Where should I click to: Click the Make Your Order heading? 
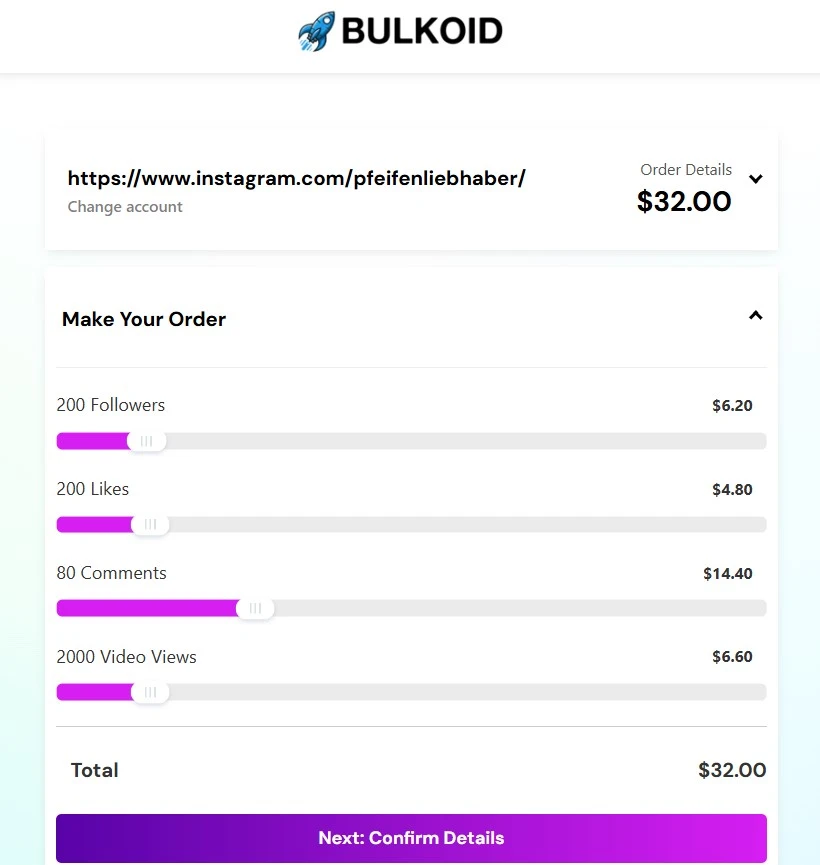point(143,319)
